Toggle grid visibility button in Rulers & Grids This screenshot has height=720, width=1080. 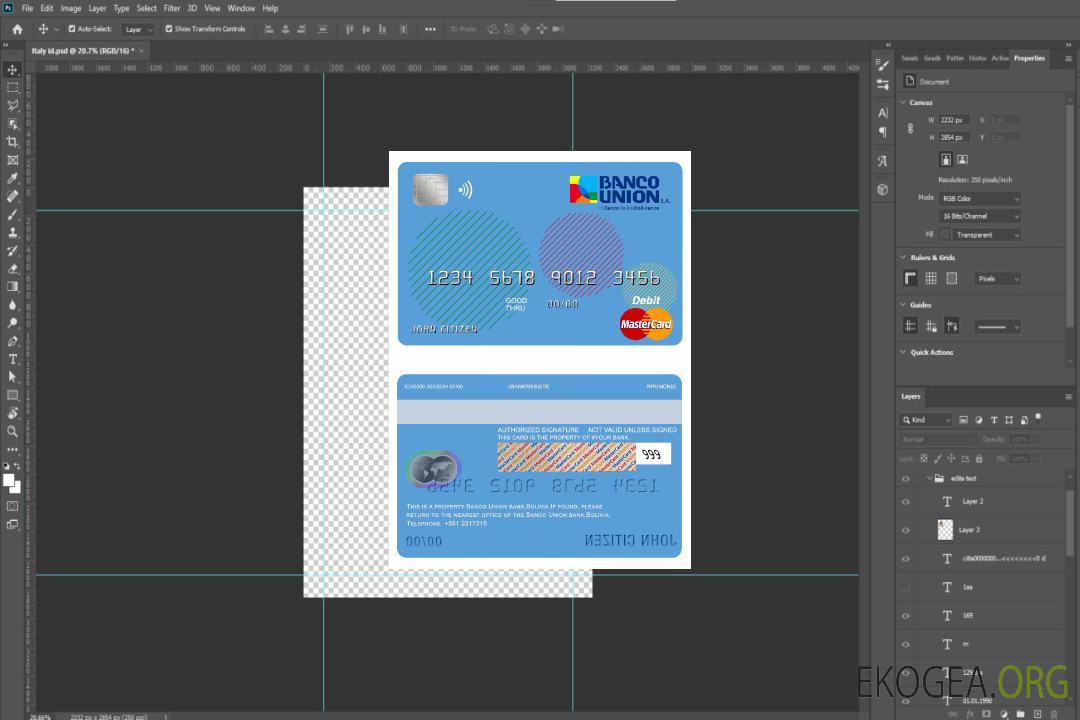pyautogui.click(x=931, y=278)
